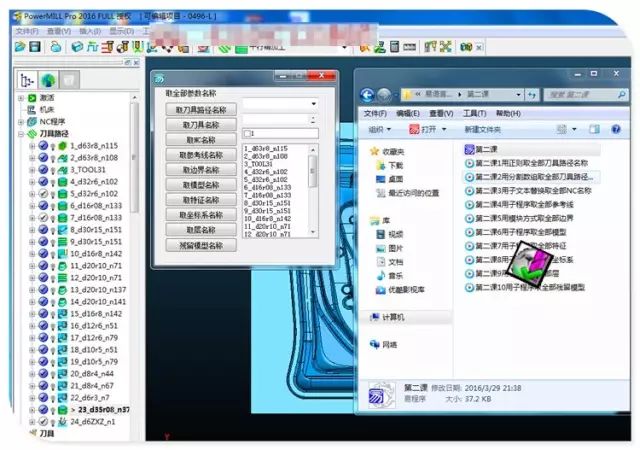This screenshot has height=450, width=640.
Task: Click Forward arrow in Explorer window
Action: click(384, 95)
